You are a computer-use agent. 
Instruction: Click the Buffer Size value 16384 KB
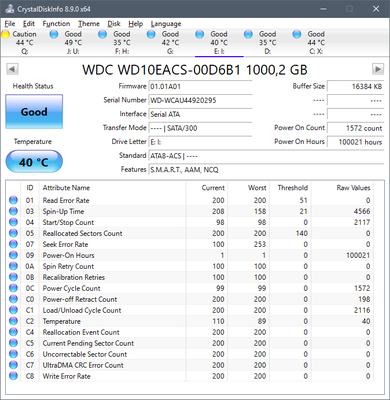click(355, 87)
